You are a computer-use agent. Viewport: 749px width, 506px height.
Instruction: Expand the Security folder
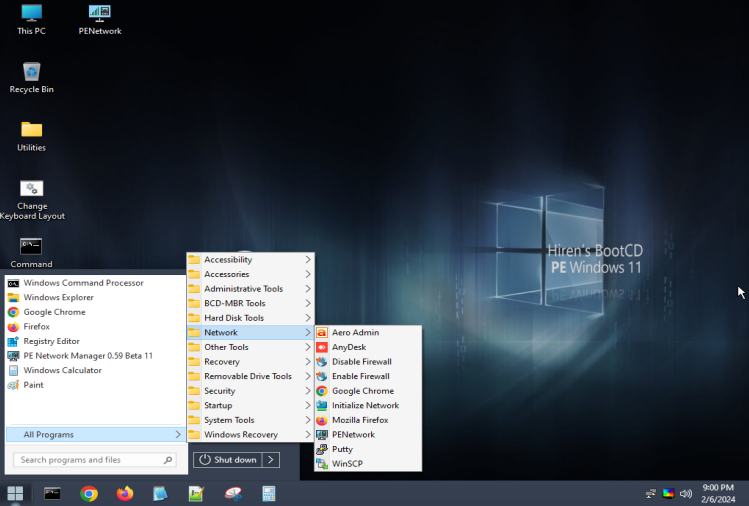pos(250,391)
